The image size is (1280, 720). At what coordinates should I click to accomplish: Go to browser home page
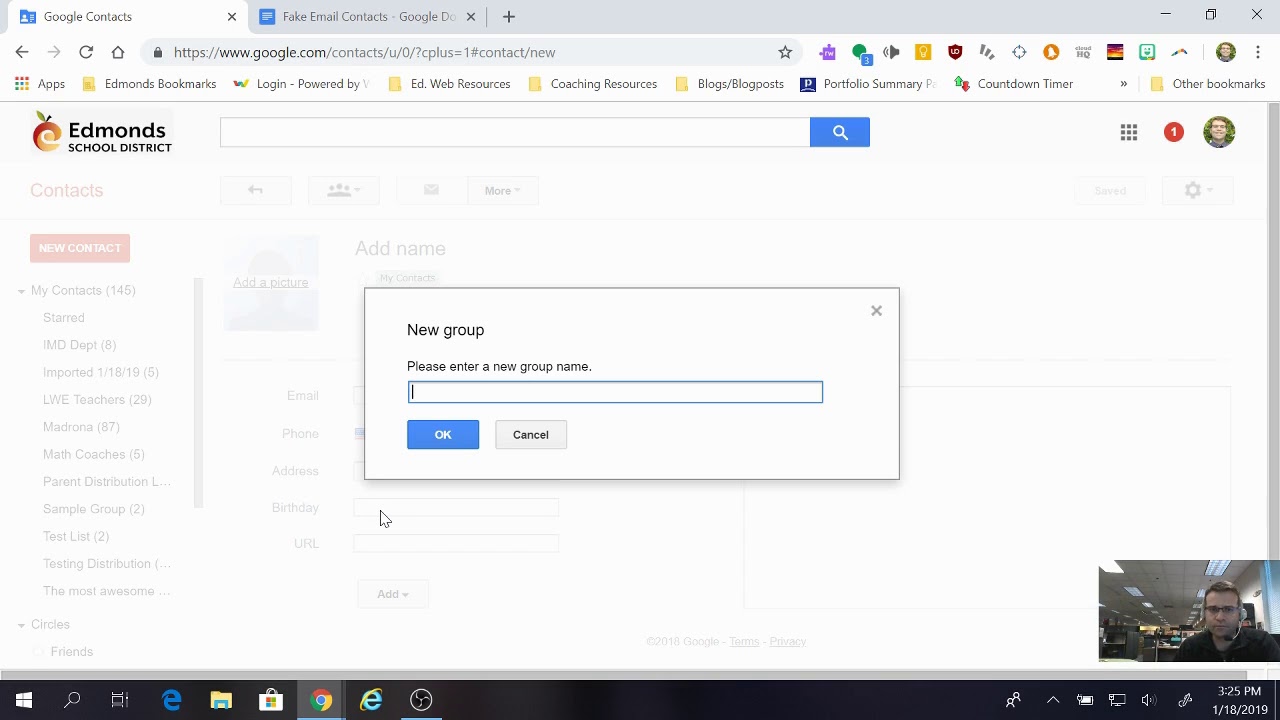(x=118, y=52)
